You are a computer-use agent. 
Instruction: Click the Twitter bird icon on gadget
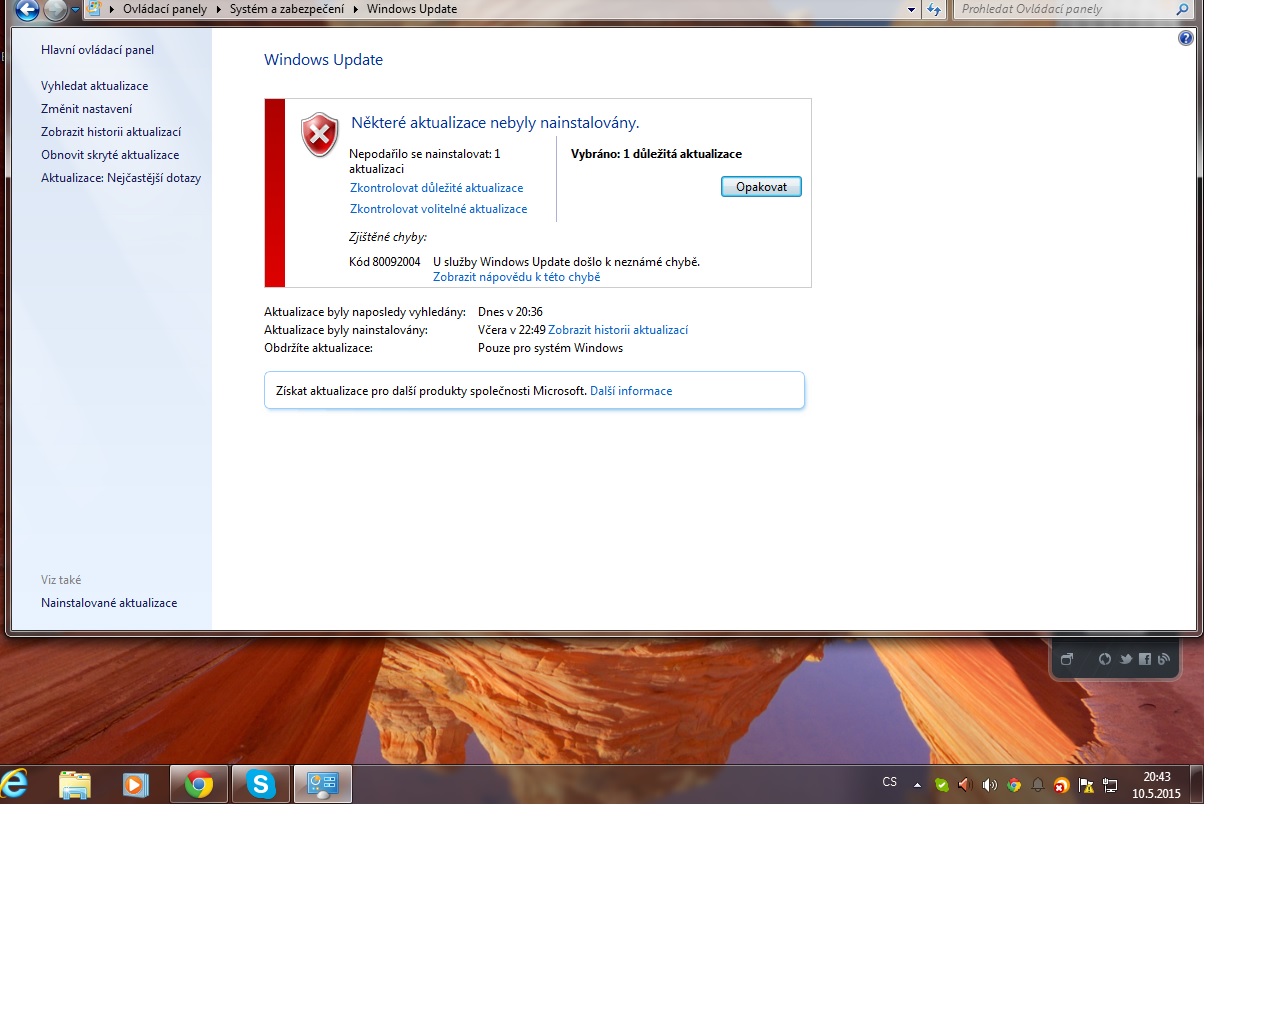coord(1126,659)
